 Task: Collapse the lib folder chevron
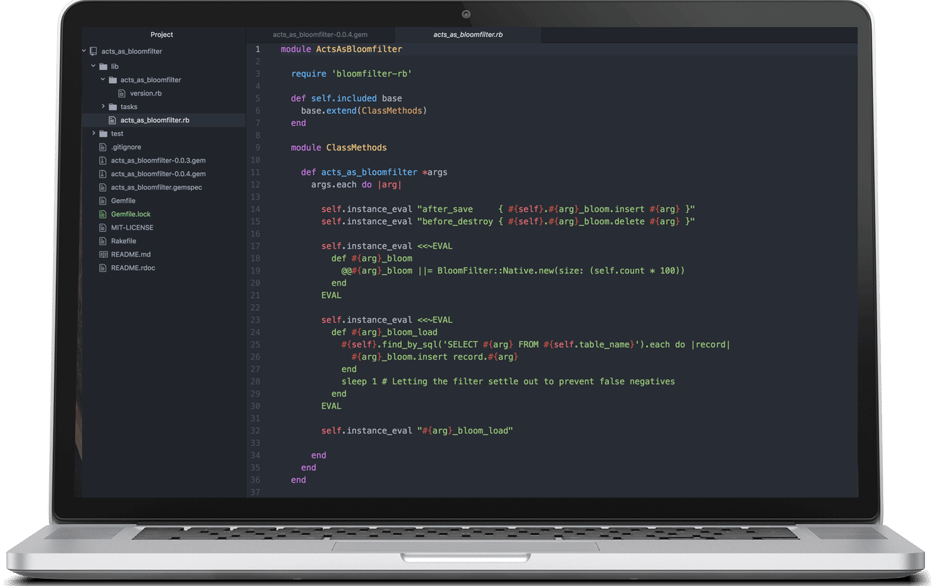point(93,66)
